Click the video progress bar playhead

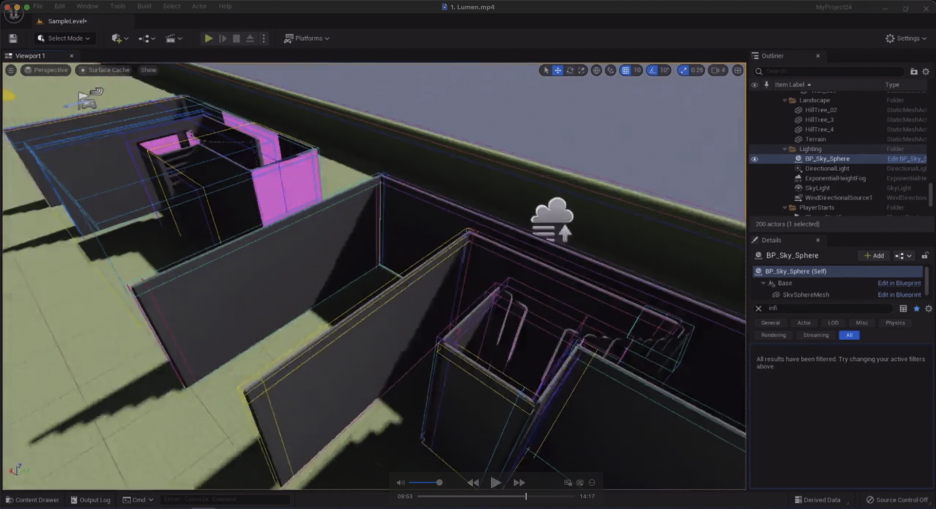point(526,496)
